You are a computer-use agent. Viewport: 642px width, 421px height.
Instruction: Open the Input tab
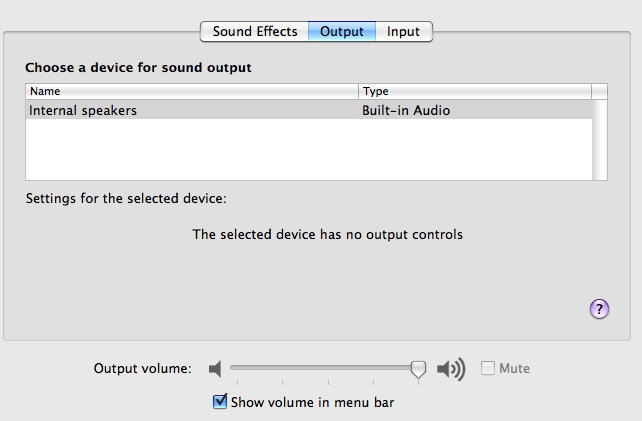(x=403, y=31)
